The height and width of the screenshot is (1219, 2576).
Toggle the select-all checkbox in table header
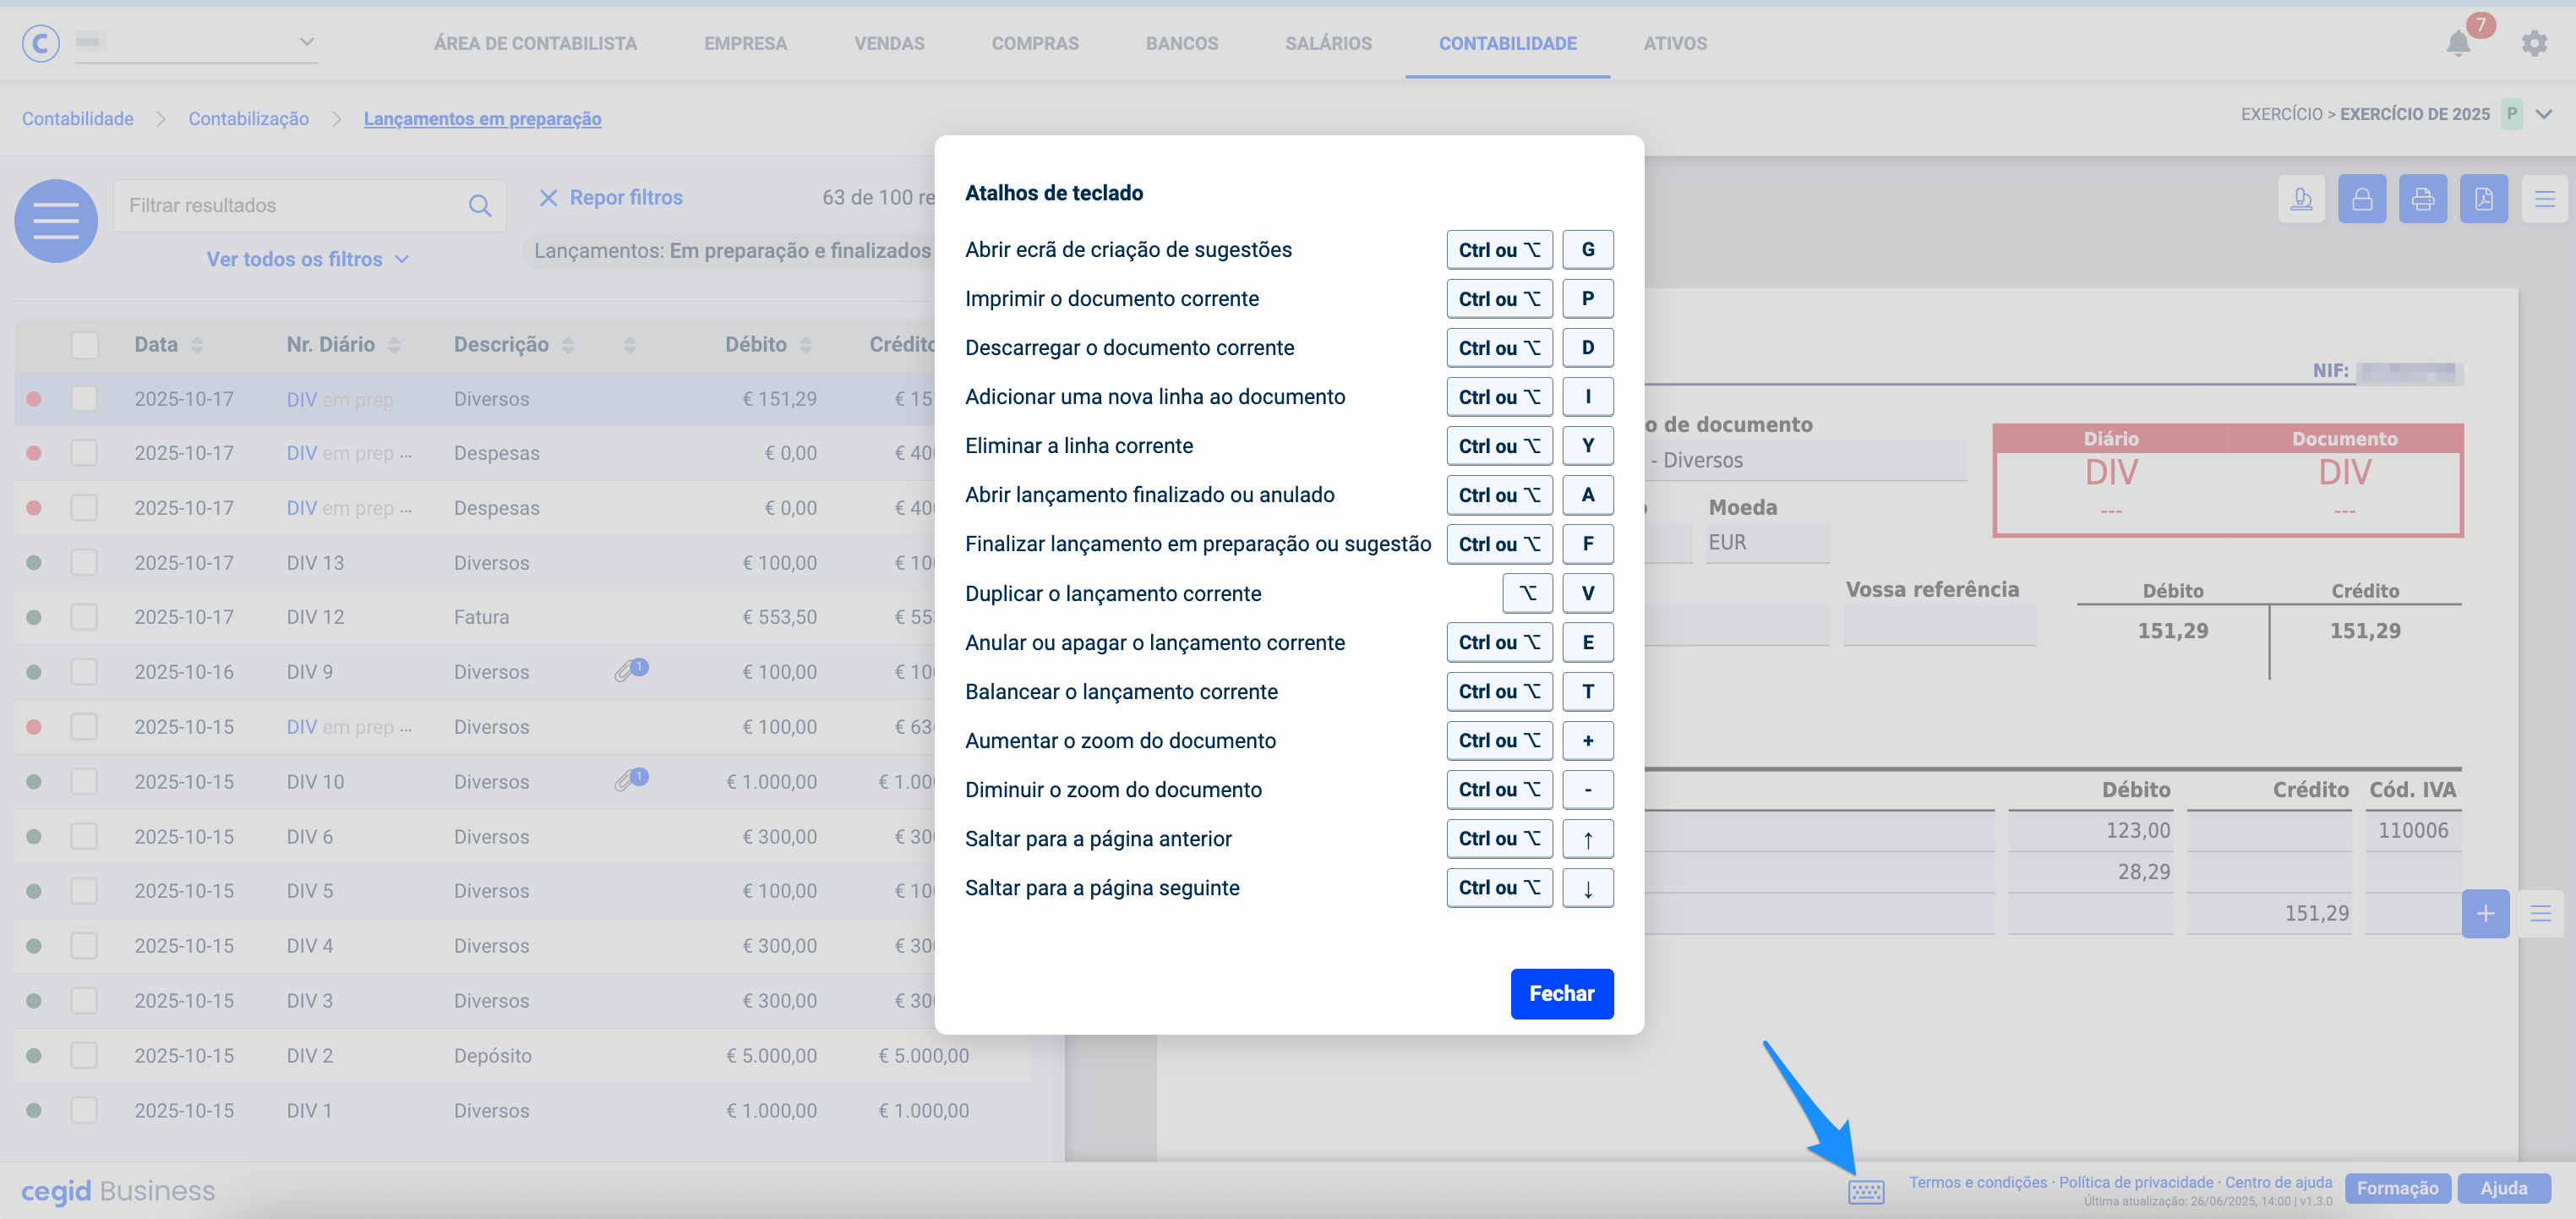pyautogui.click(x=85, y=345)
